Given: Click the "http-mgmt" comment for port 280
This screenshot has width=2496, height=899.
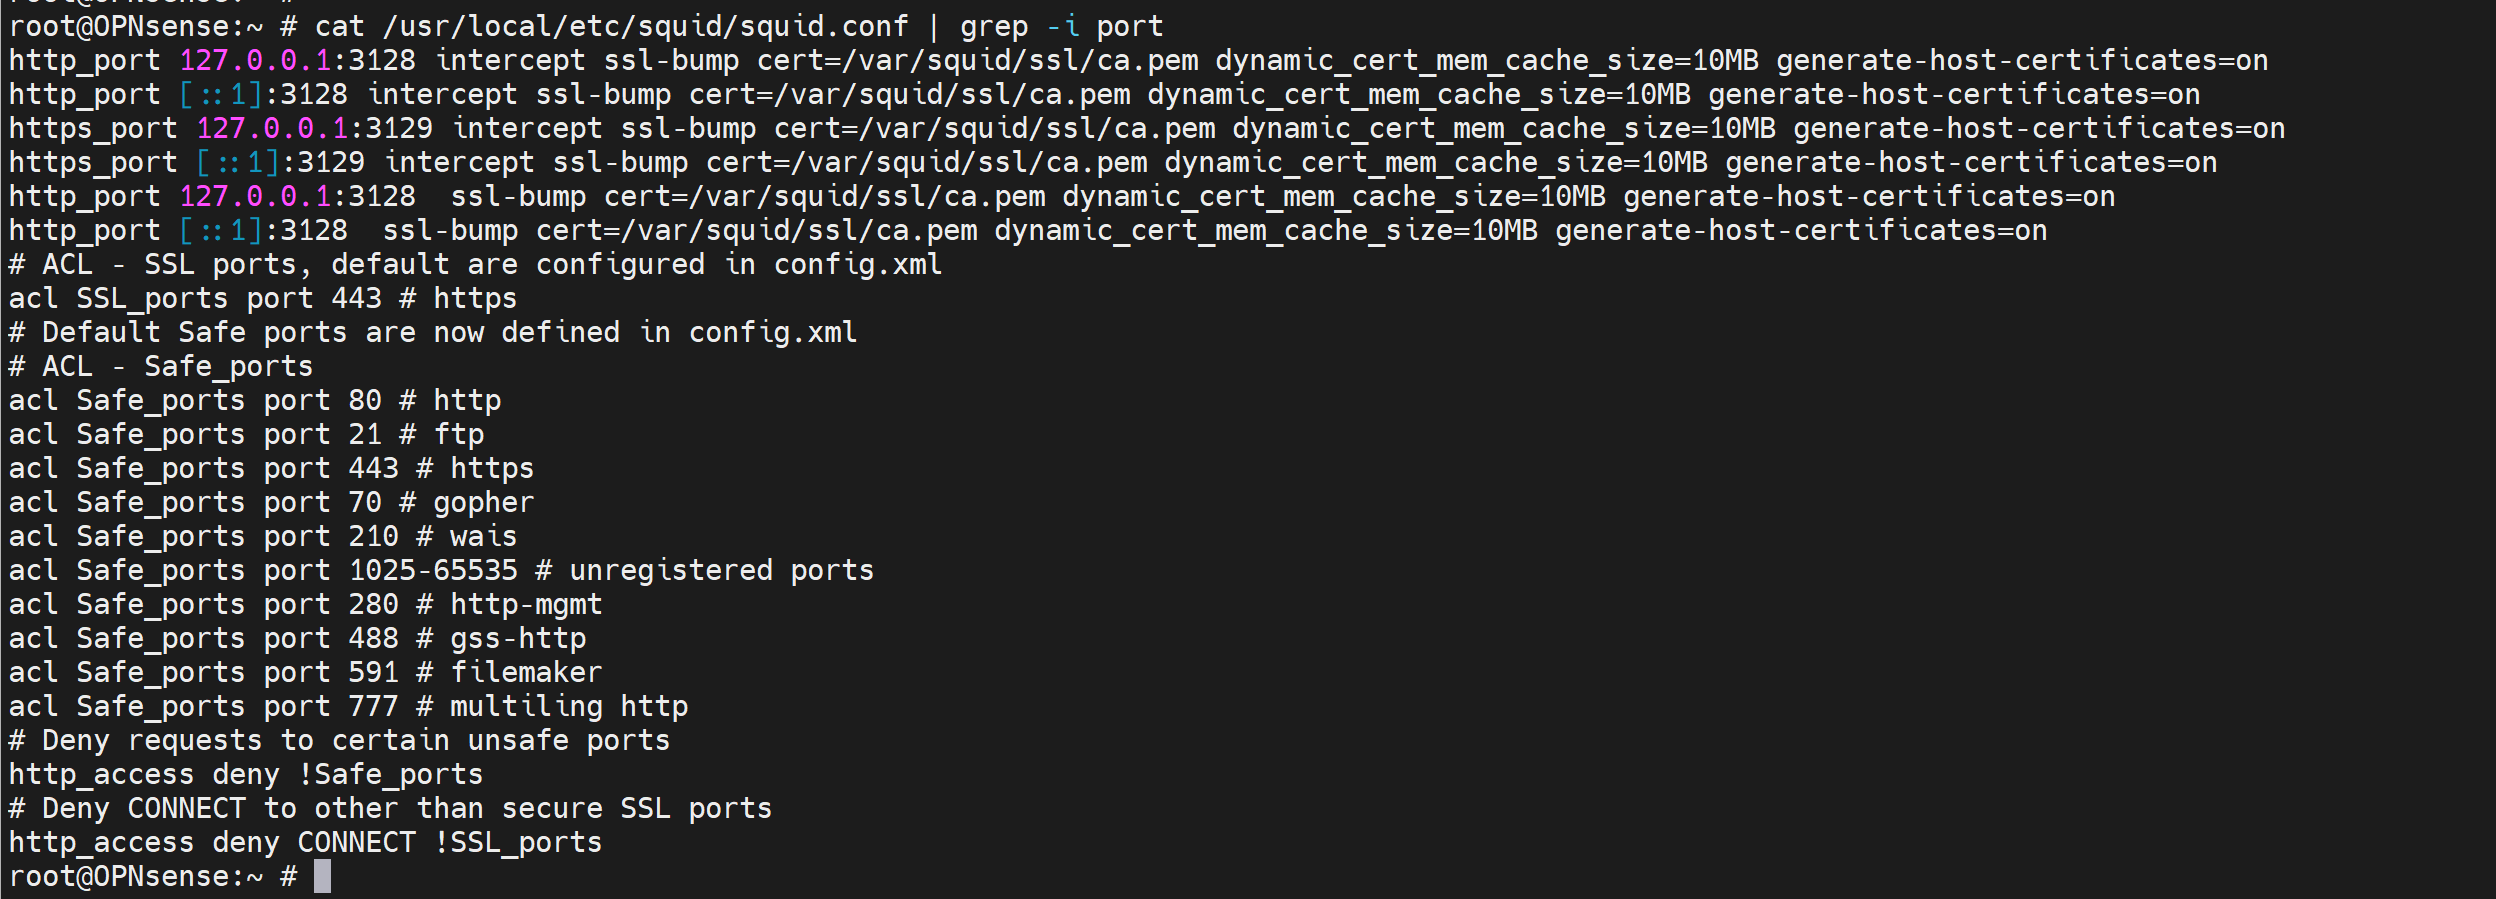Looking at the screenshot, I should coord(526,605).
